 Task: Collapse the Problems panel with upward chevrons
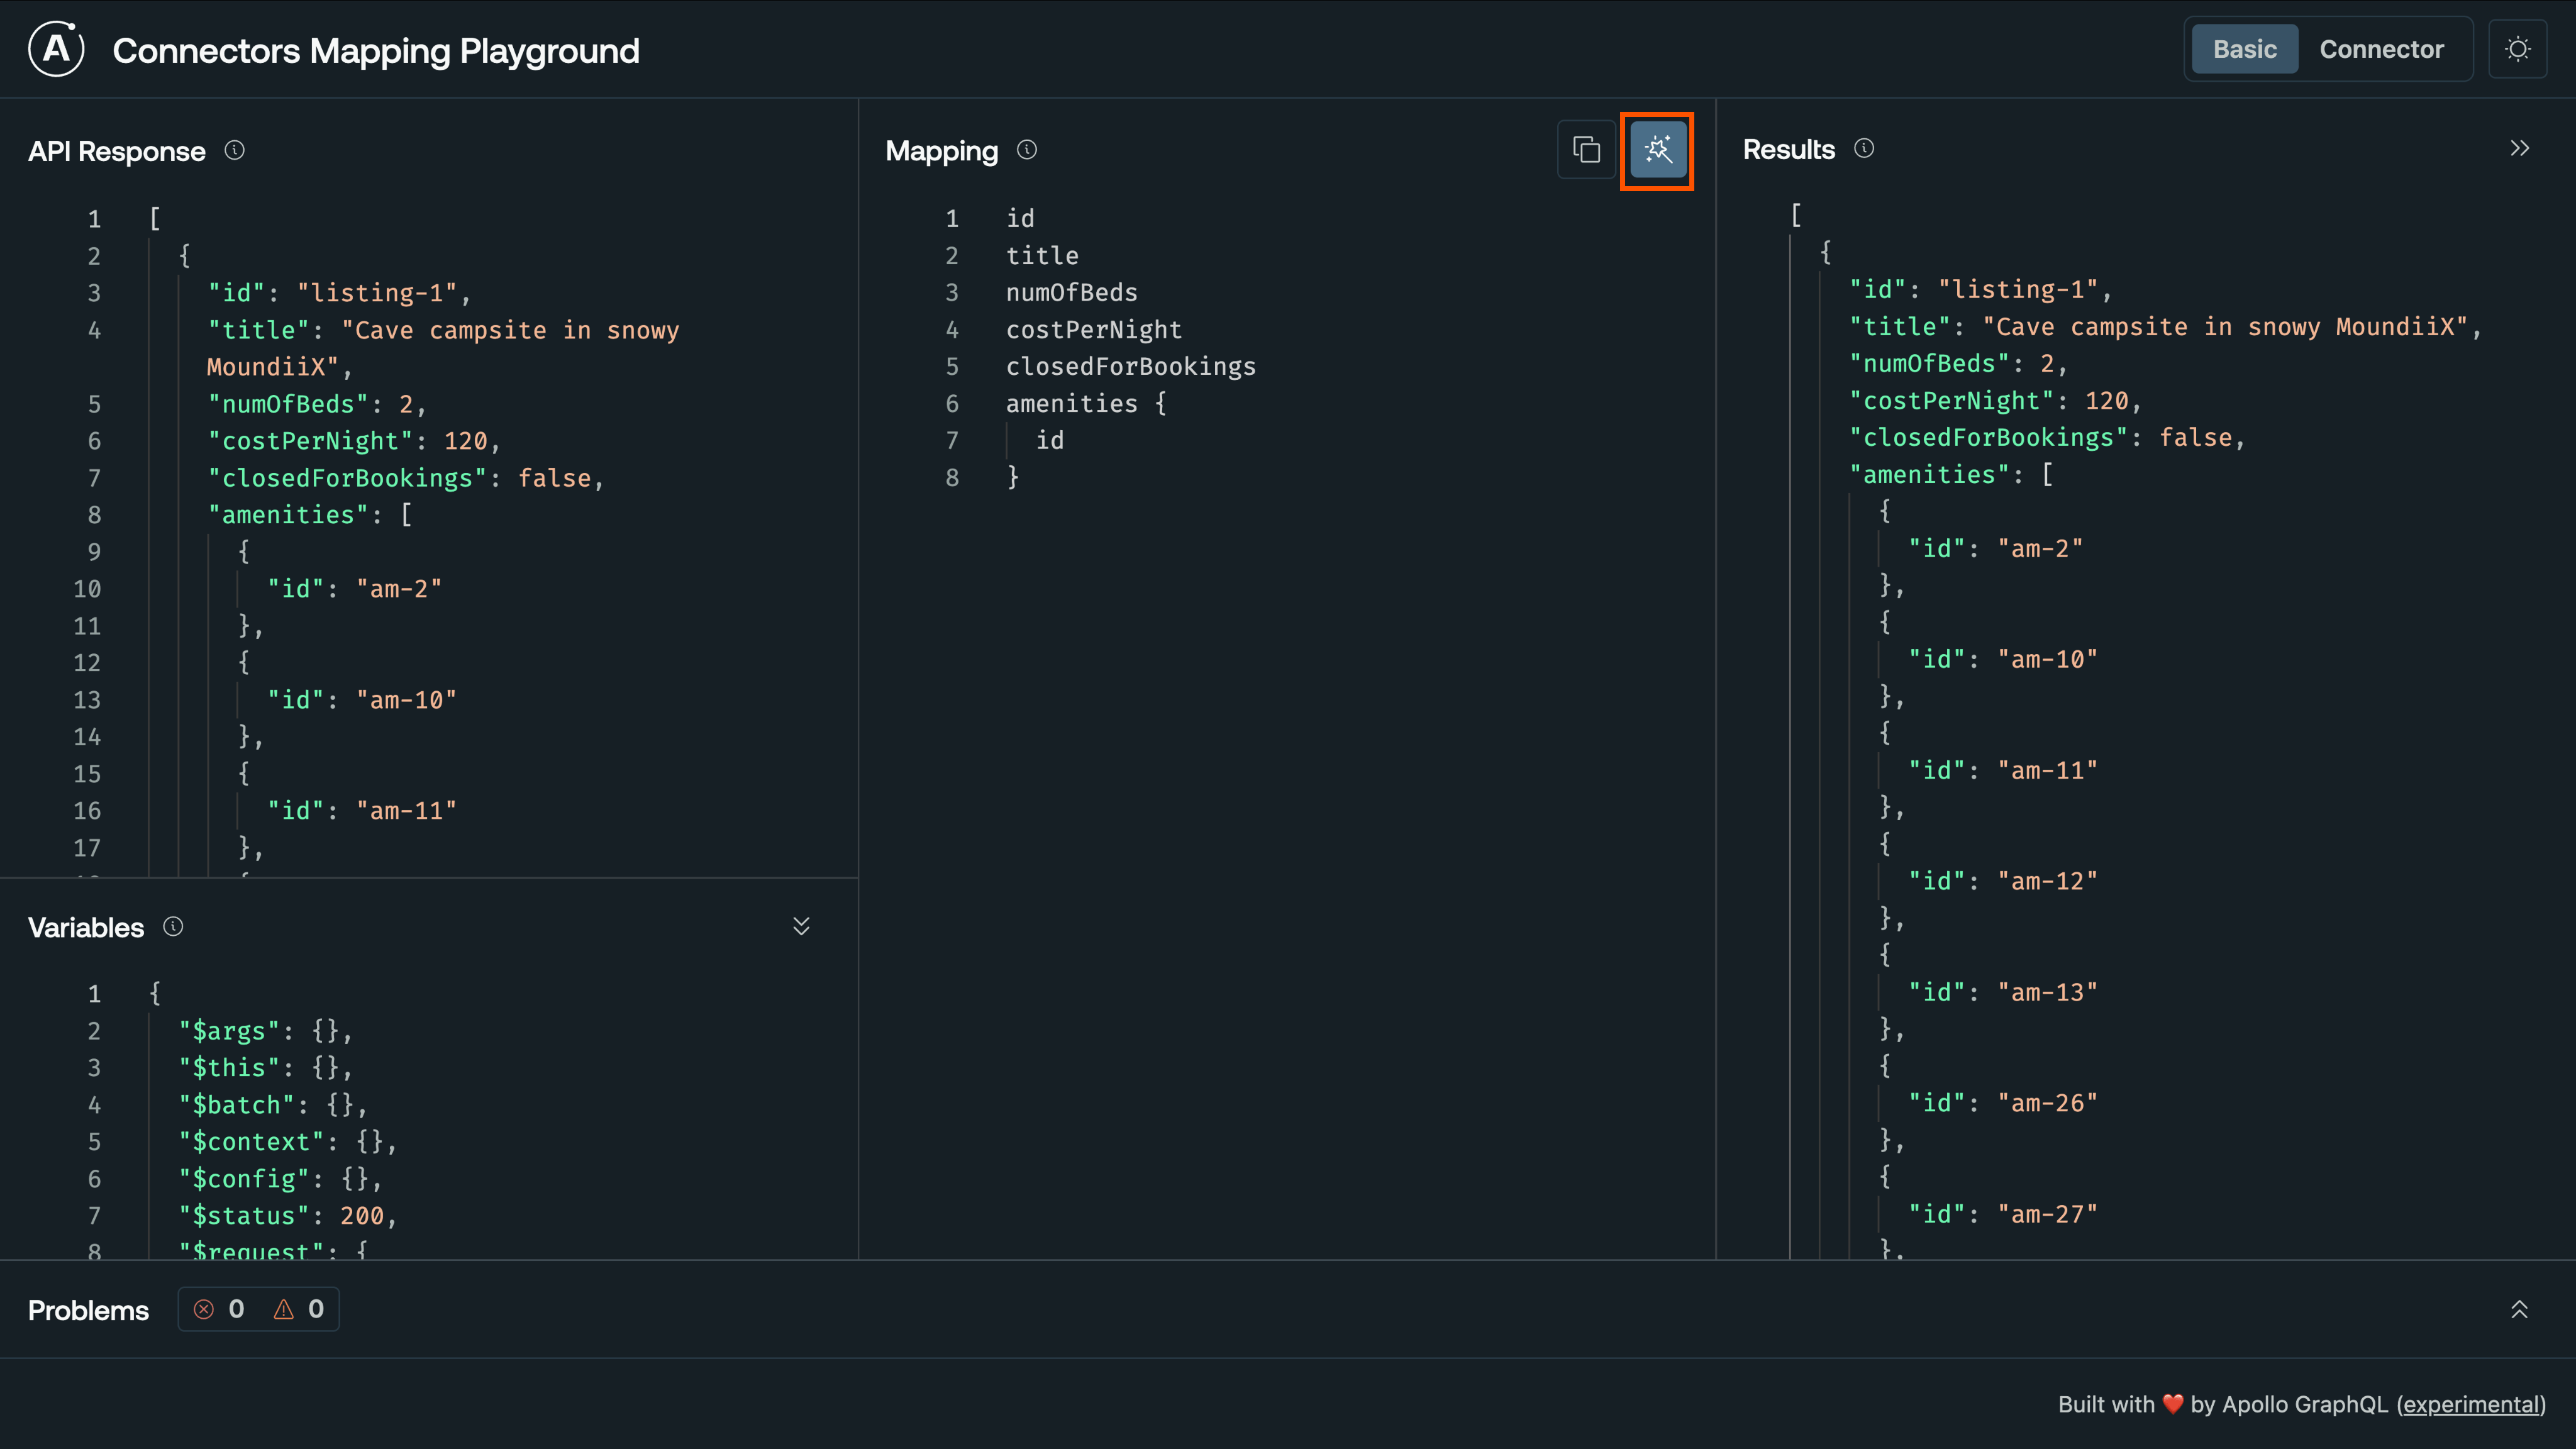point(2521,1308)
